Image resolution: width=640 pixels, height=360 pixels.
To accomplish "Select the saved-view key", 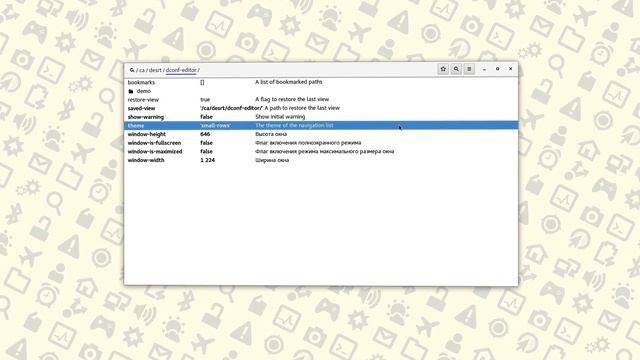I will point(321,108).
